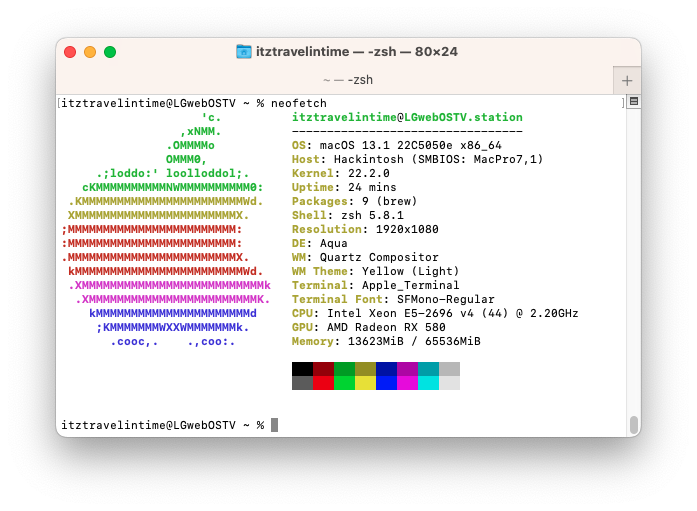Click the 'neofetch' command text
This screenshot has width=697, height=511.
point(299,104)
